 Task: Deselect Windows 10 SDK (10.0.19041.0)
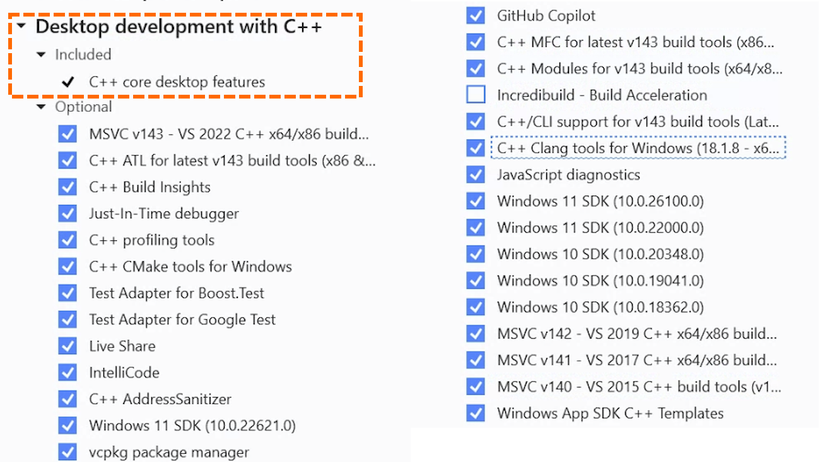point(475,280)
